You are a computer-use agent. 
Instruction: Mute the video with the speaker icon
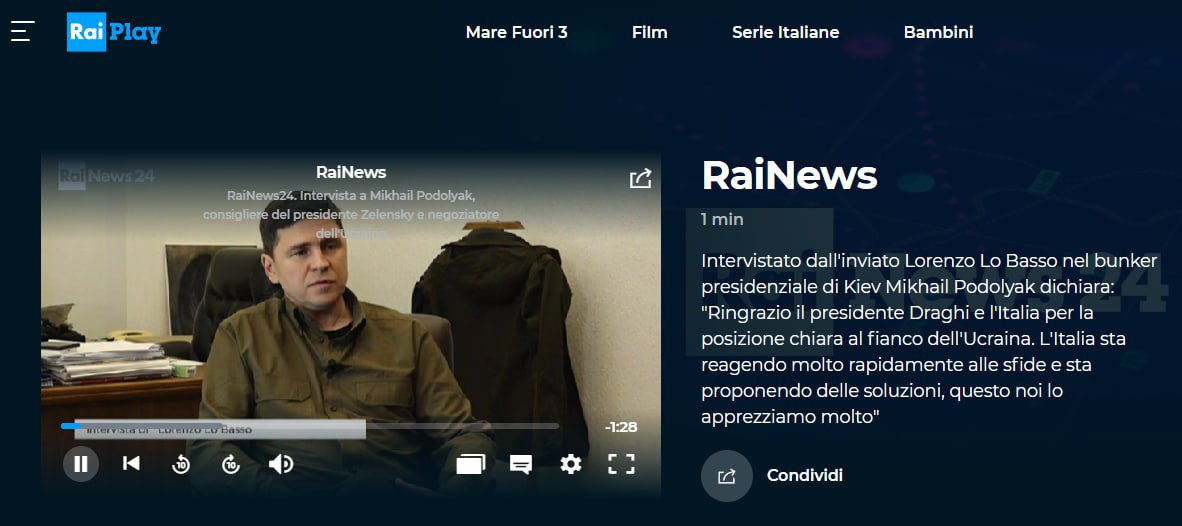280,464
